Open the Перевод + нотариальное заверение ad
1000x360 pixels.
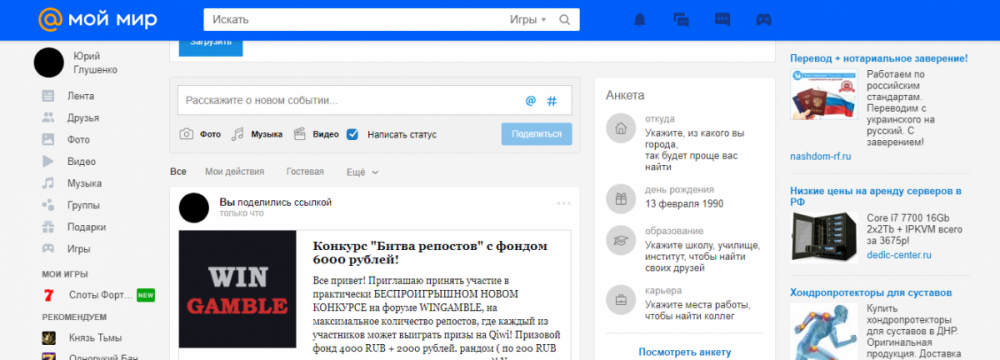[x=879, y=58]
